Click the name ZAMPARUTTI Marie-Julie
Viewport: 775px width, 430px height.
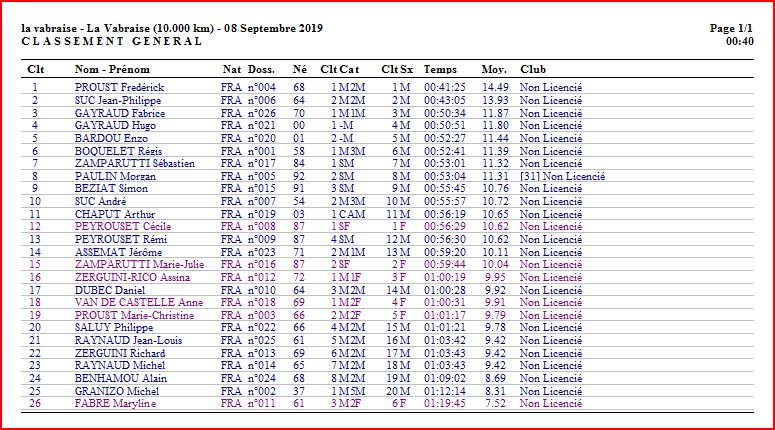(x=139, y=265)
